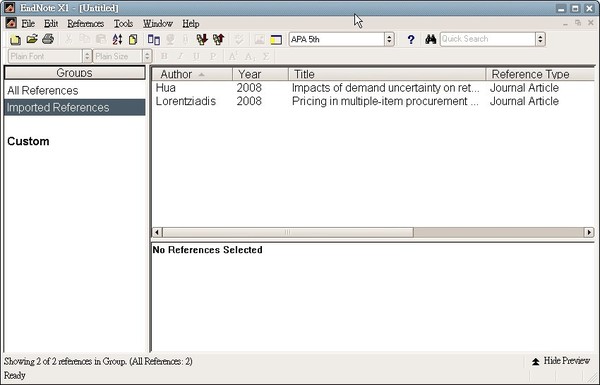Click the grayed-out Subscript icon
Image resolution: width=600 pixels, height=385 pixels.
click(x=249, y=56)
